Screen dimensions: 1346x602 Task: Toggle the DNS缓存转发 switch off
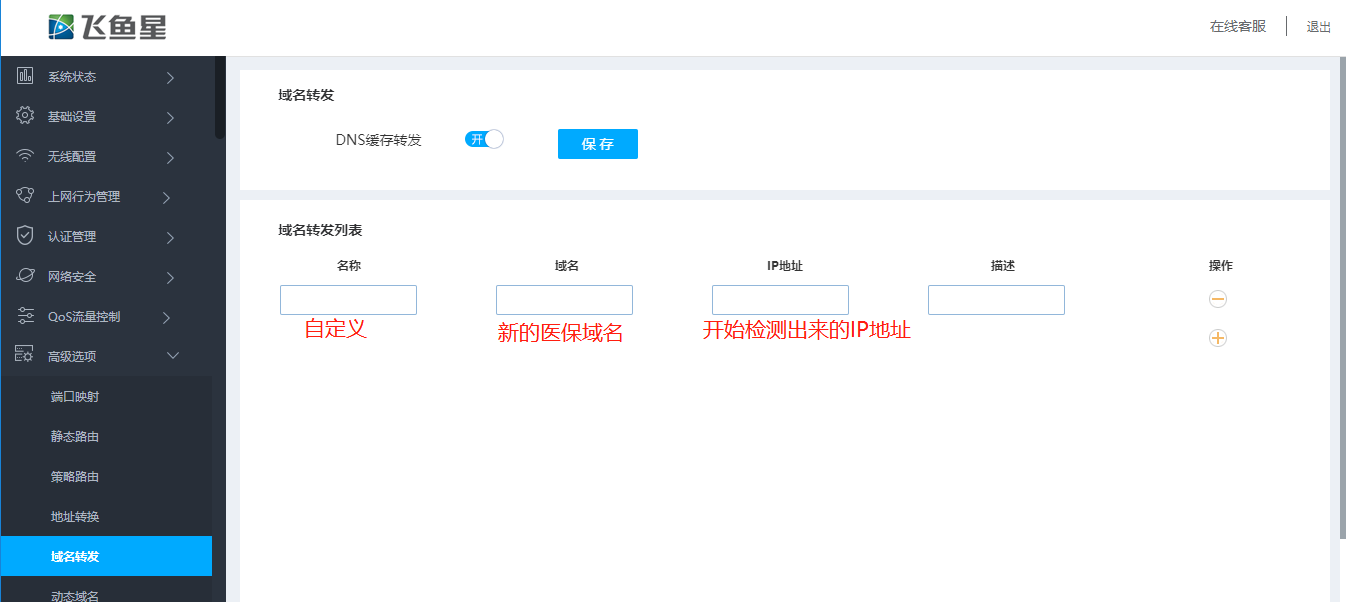click(484, 140)
